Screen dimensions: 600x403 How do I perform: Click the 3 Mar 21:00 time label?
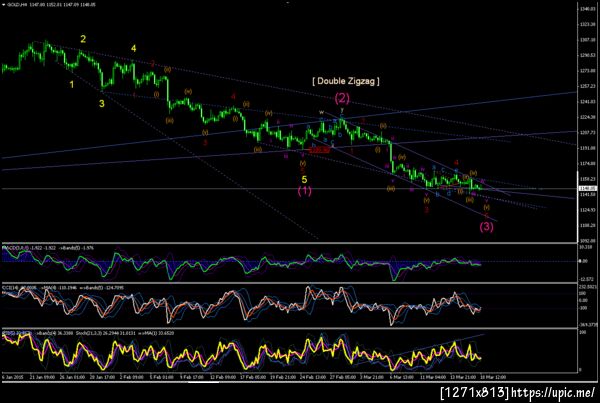tap(372, 377)
